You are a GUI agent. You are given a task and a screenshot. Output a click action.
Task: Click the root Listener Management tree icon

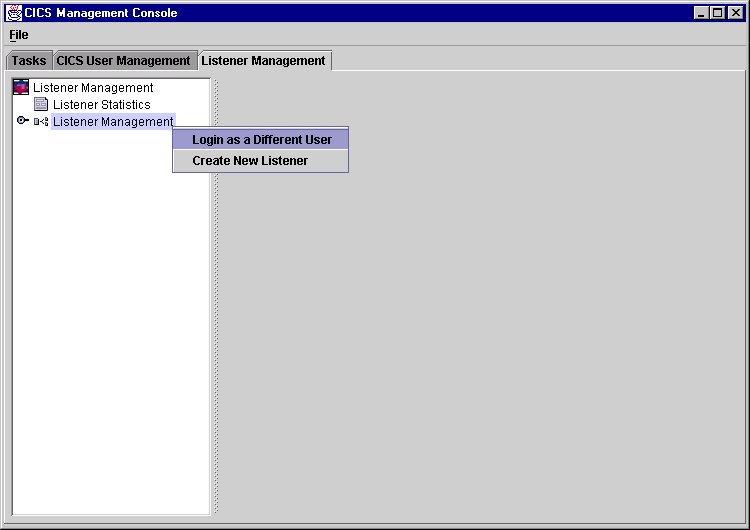(21, 87)
